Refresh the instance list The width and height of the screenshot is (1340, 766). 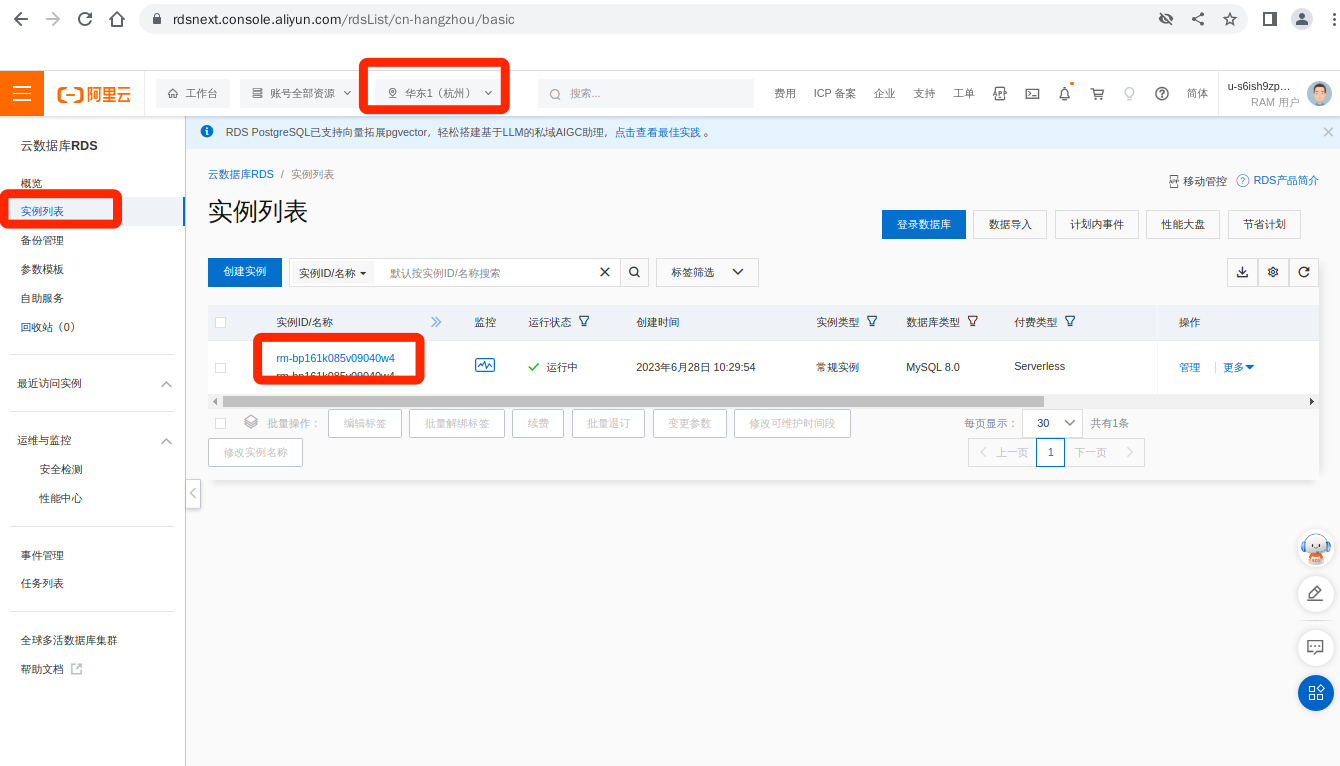[1303, 272]
